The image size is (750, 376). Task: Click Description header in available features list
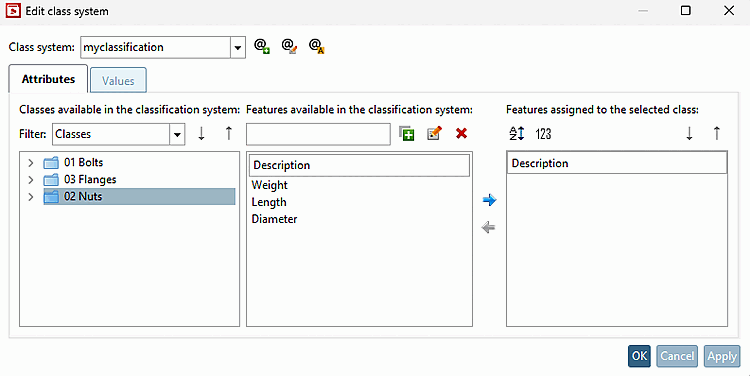[x=359, y=166]
